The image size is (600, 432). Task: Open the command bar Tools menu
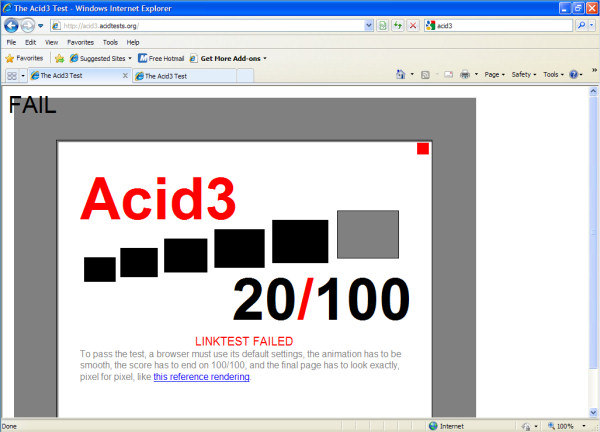[x=553, y=74]
